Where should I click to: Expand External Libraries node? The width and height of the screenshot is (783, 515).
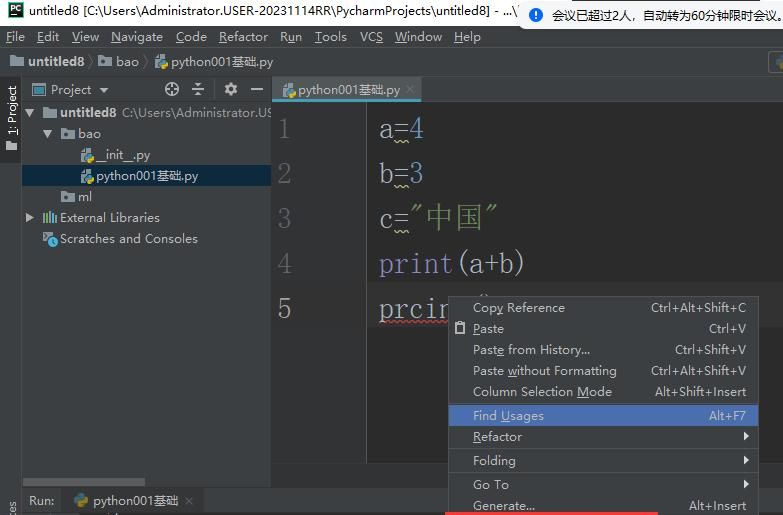[x=29, y=218]
